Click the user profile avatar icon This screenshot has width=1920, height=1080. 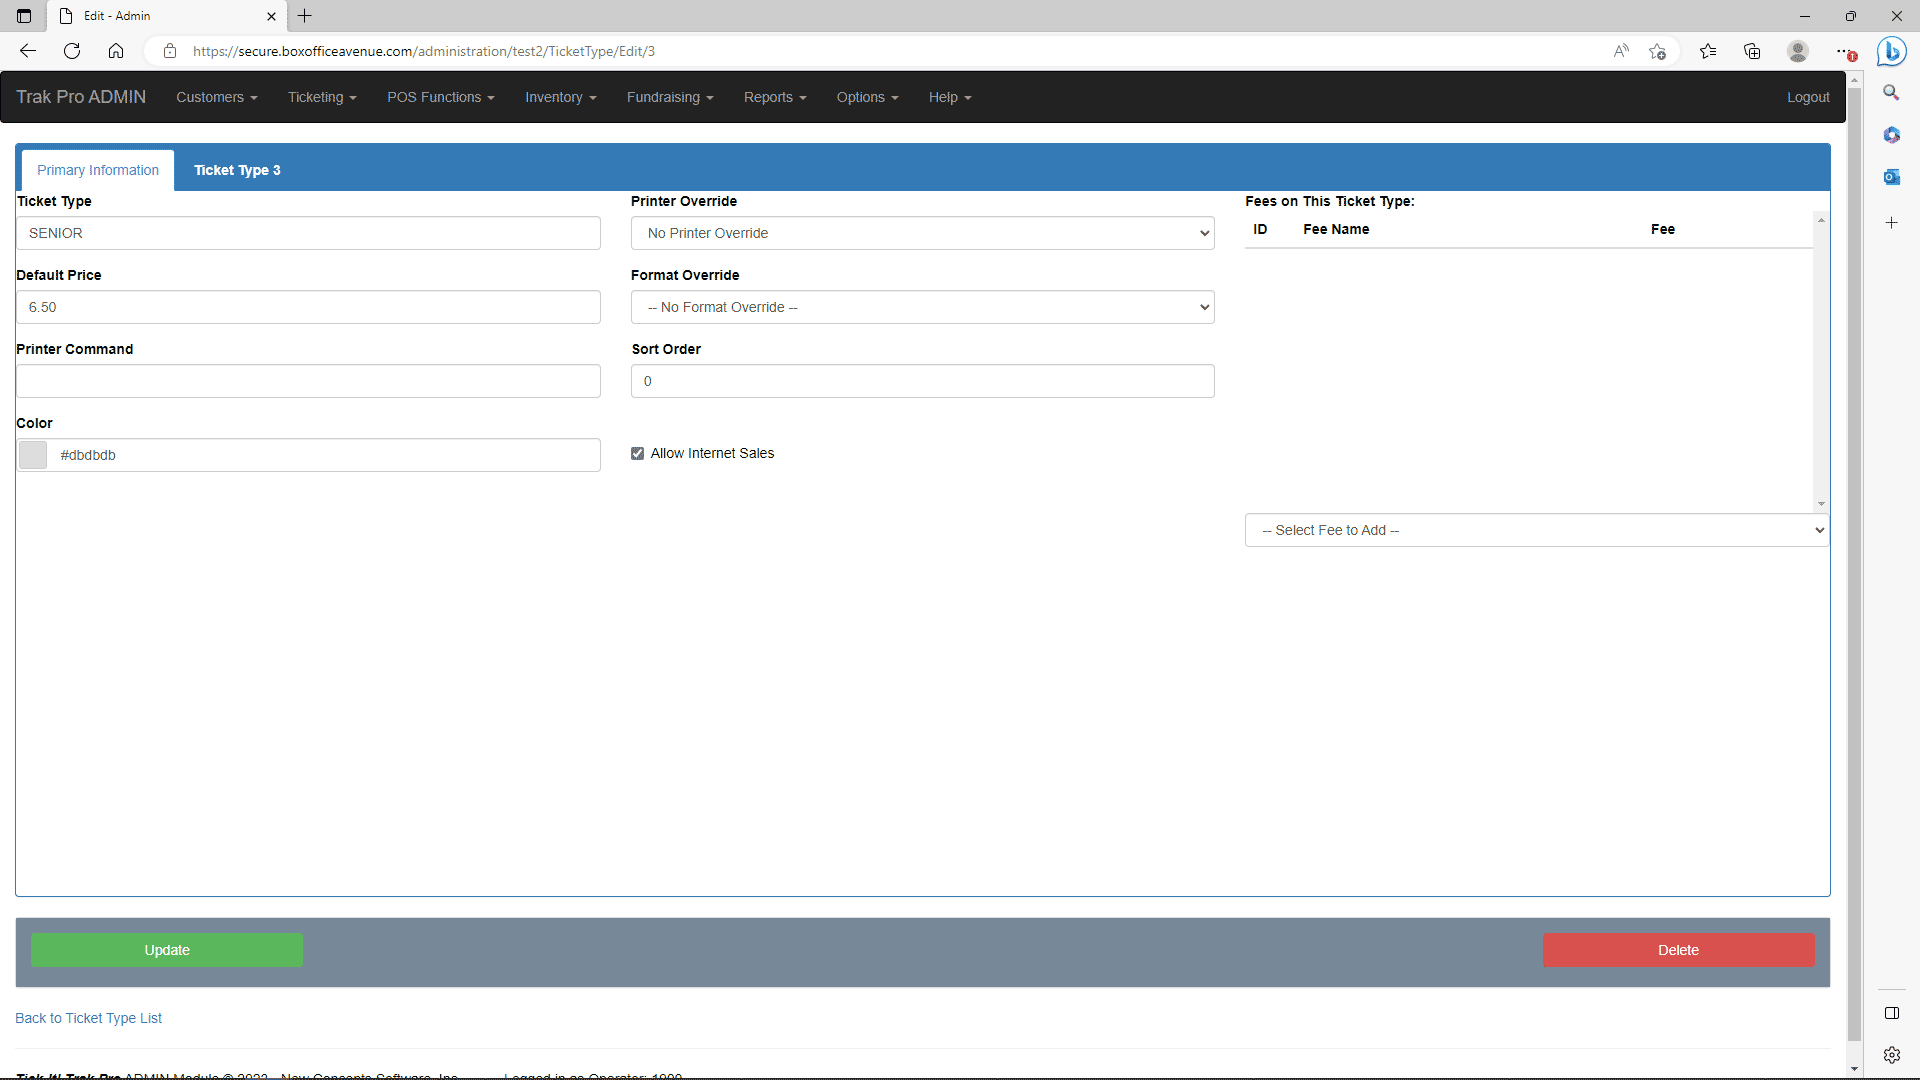[1798, 51]
